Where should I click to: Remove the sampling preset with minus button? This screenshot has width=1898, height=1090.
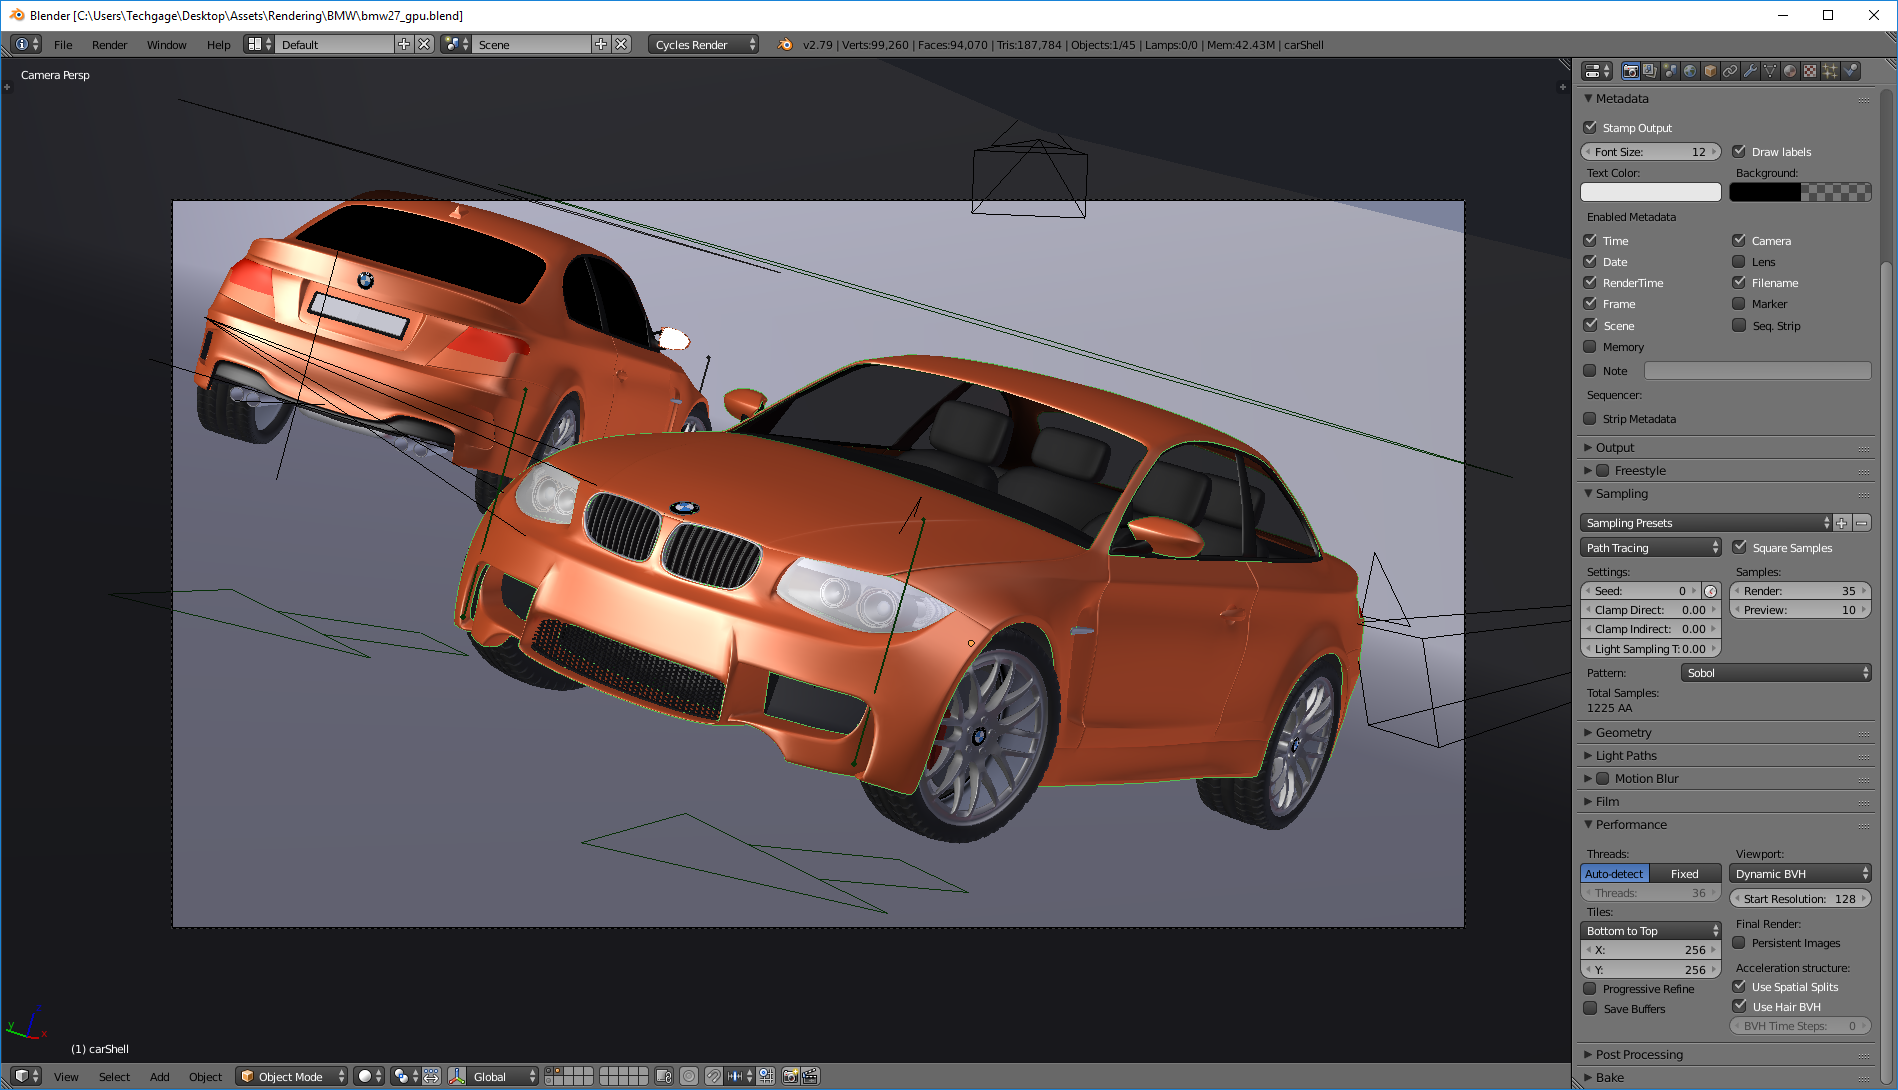1862,523
